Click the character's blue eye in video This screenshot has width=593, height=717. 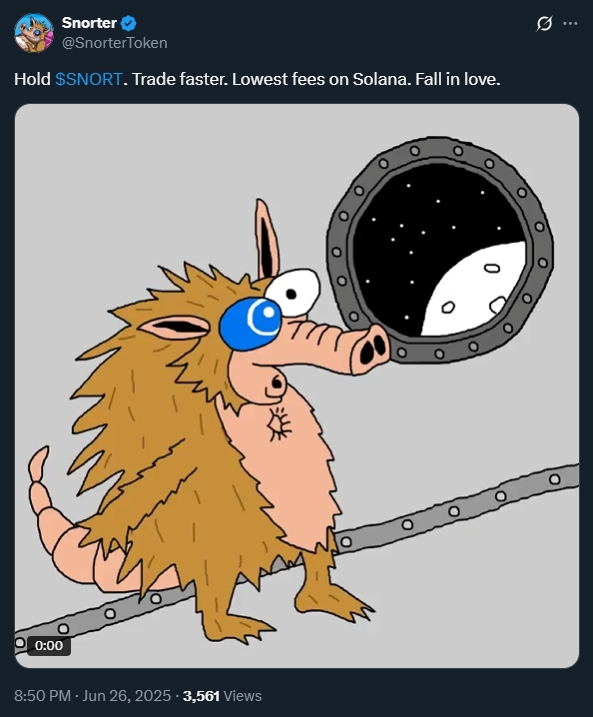click(x=250, y=323)
